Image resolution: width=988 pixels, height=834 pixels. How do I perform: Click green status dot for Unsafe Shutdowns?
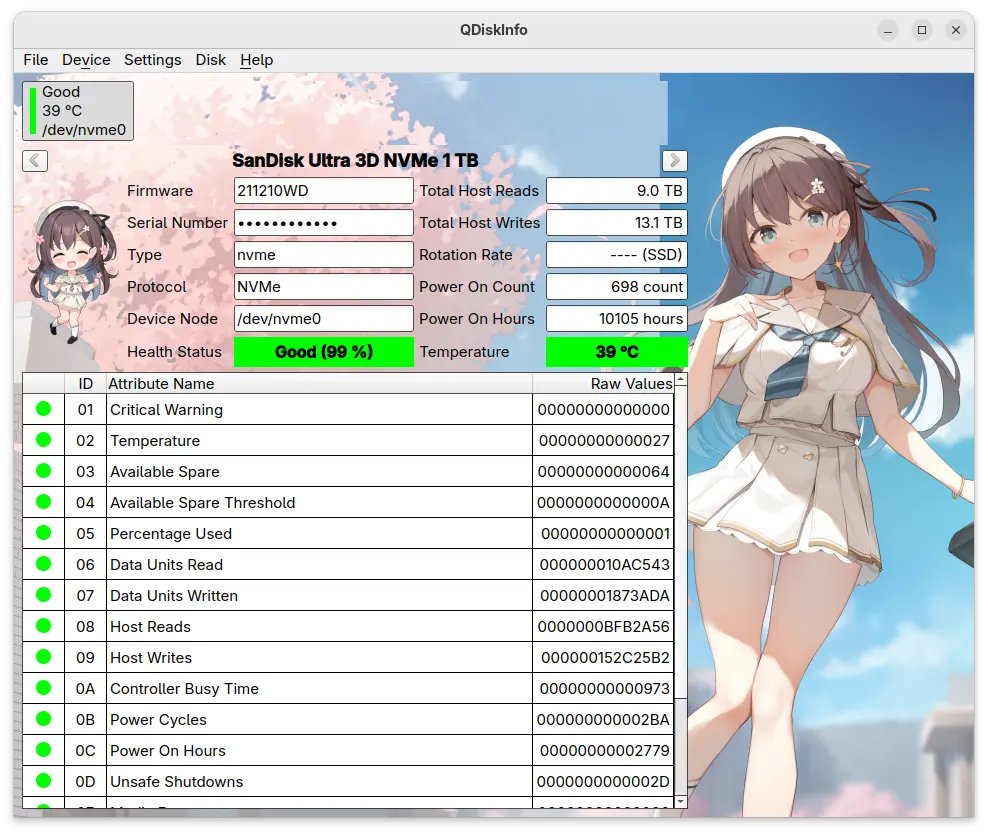pyautogui.click(x=43, y=780)
